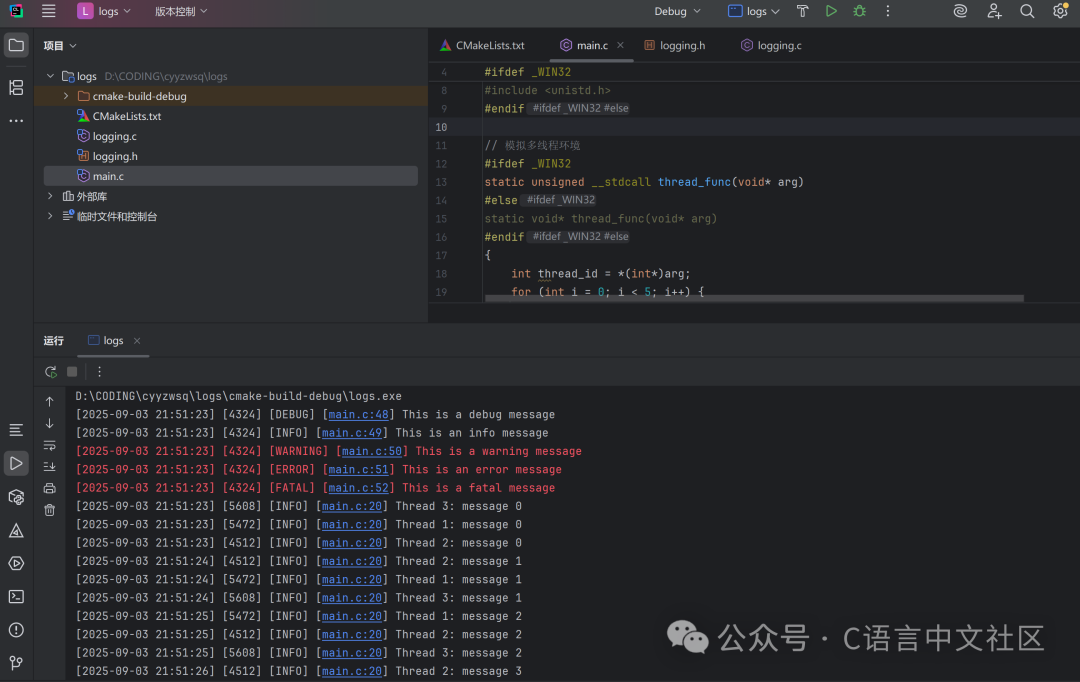Select main.c in project tree
Screen dimensions: 1080x682
pos(231,176)
